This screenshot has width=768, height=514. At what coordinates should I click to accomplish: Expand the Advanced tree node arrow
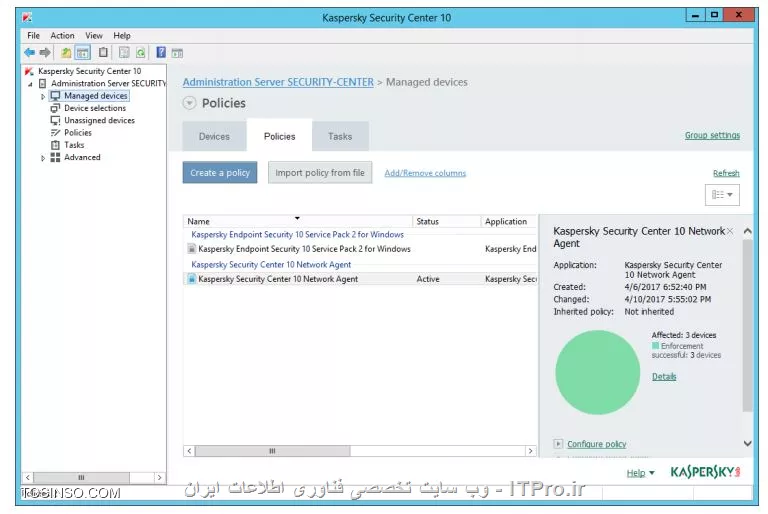click(43, 158)
